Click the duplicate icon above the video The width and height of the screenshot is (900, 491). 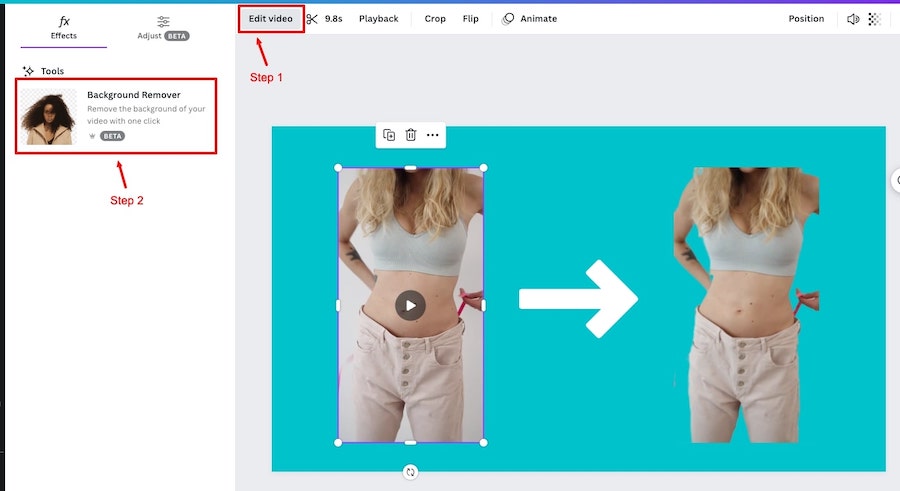(389, 135)
